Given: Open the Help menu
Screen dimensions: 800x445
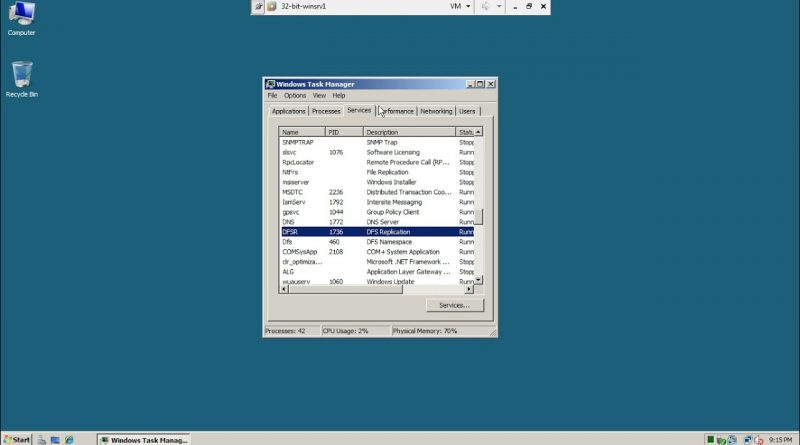Looking at the screenshot, I should 339,95.
